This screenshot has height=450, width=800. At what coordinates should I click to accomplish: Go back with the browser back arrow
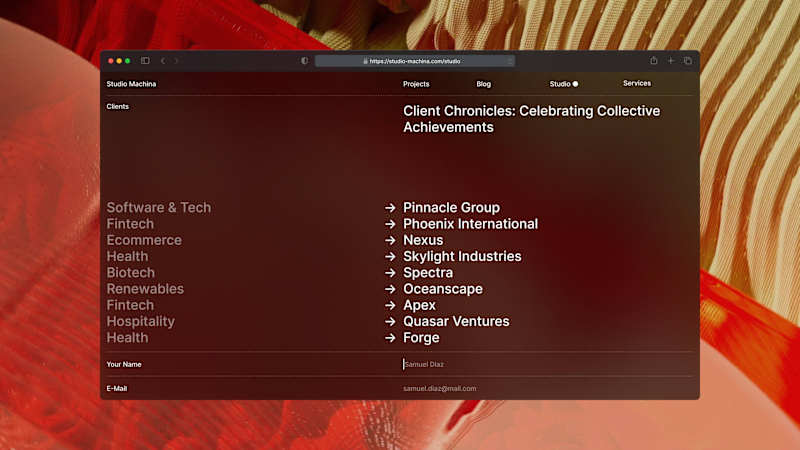point(163,61)
